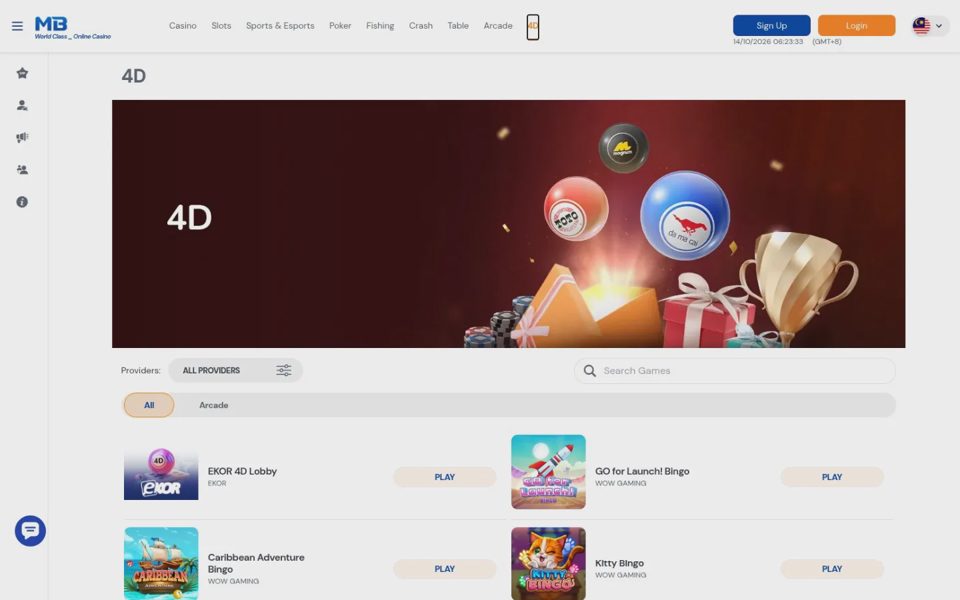Switch to the Arcade filter tab
The image size is (960, 600).
coord(213,405)
